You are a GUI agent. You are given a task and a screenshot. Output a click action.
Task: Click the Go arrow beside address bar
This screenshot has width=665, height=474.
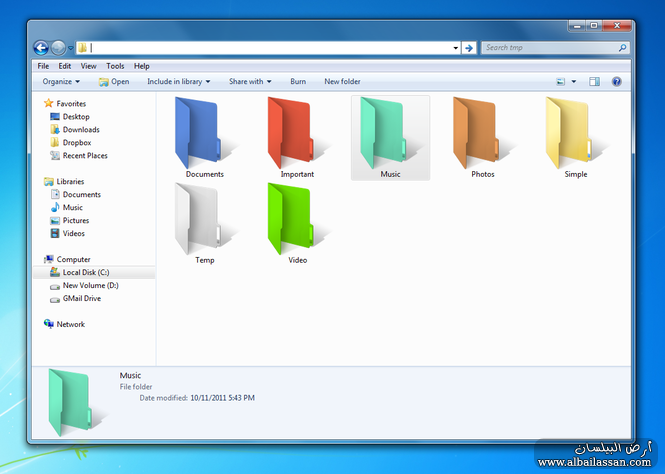469,48
